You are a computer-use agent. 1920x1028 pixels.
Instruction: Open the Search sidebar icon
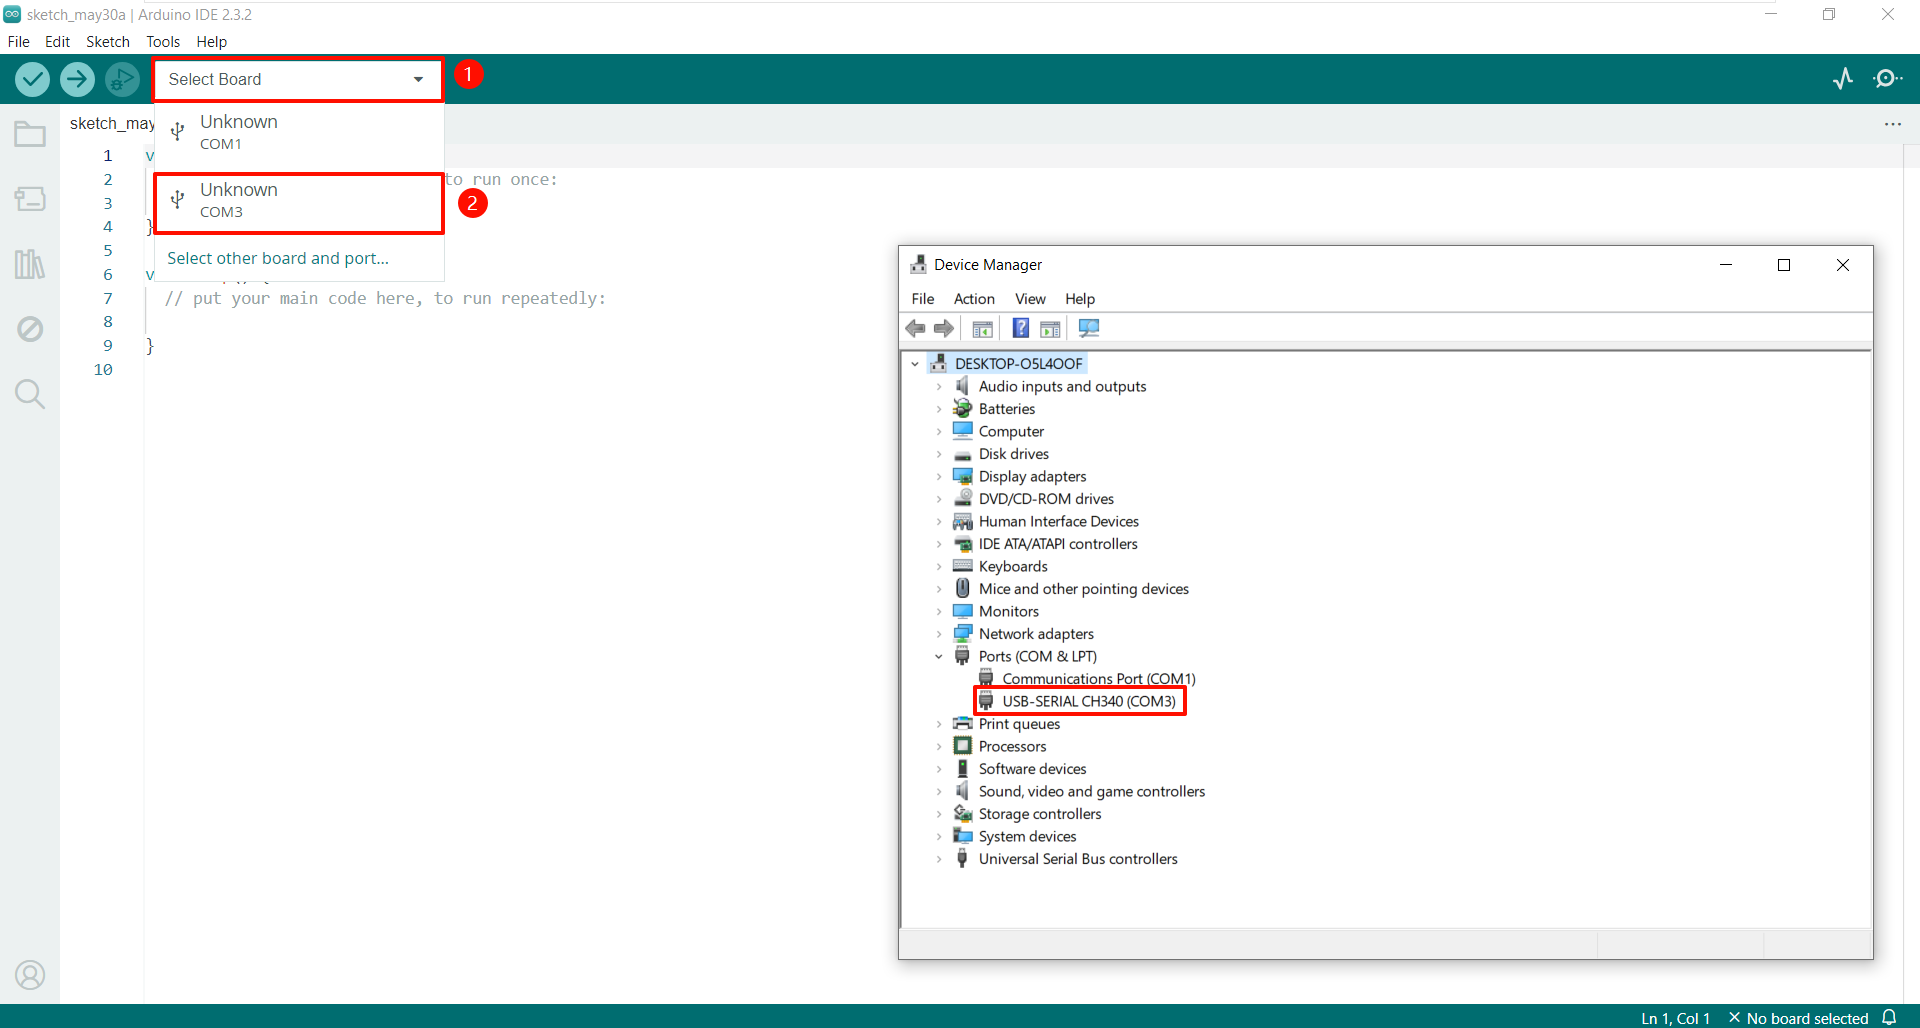click(30, 394)
